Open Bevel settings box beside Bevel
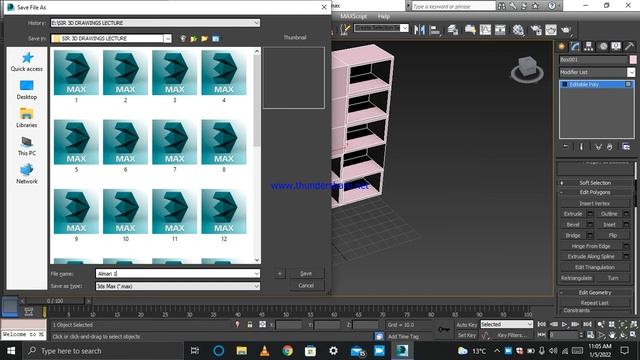The image size is (640, 360). [590, 224]
